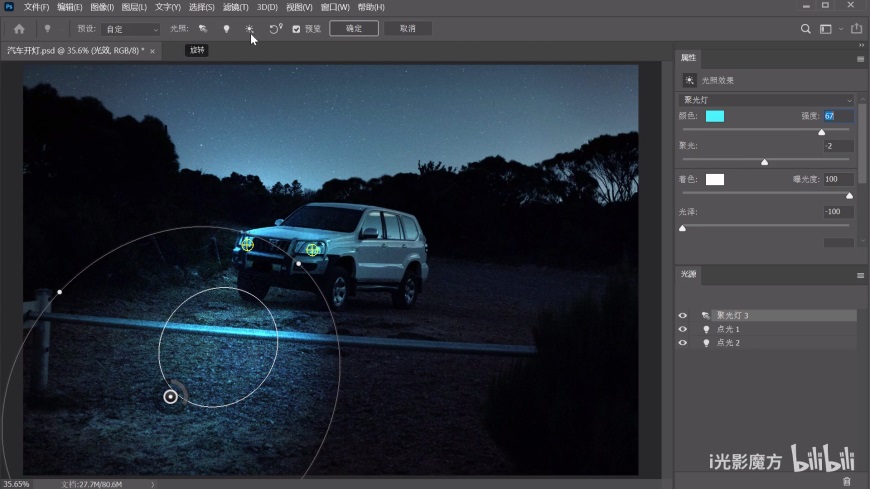
Task: Open the 3D(D) menu
Action: coord(267,7)
